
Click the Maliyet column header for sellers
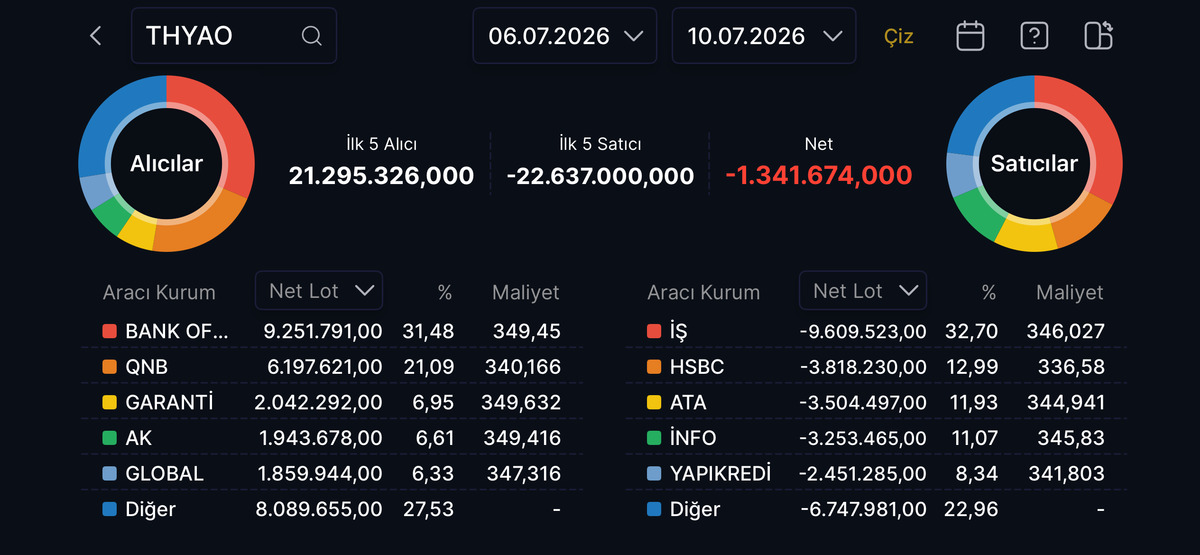[1069, 292]
